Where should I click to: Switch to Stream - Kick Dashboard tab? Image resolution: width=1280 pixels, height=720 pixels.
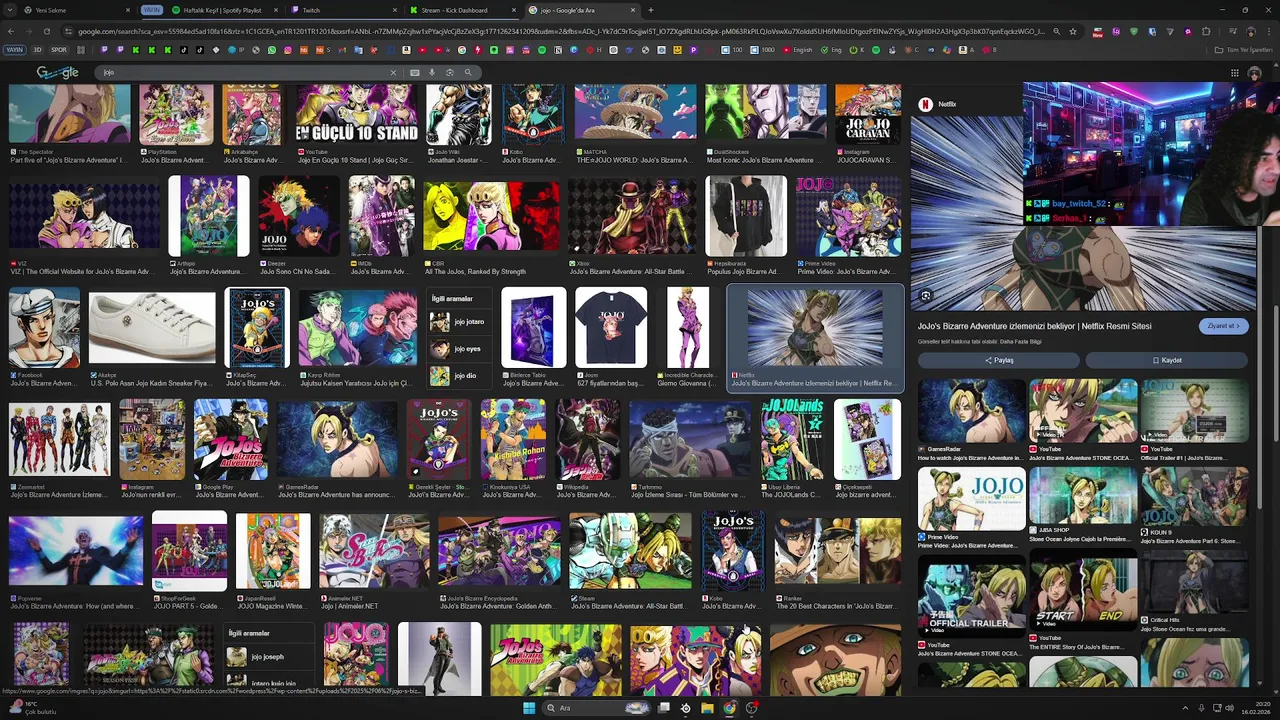pos(461,10)
